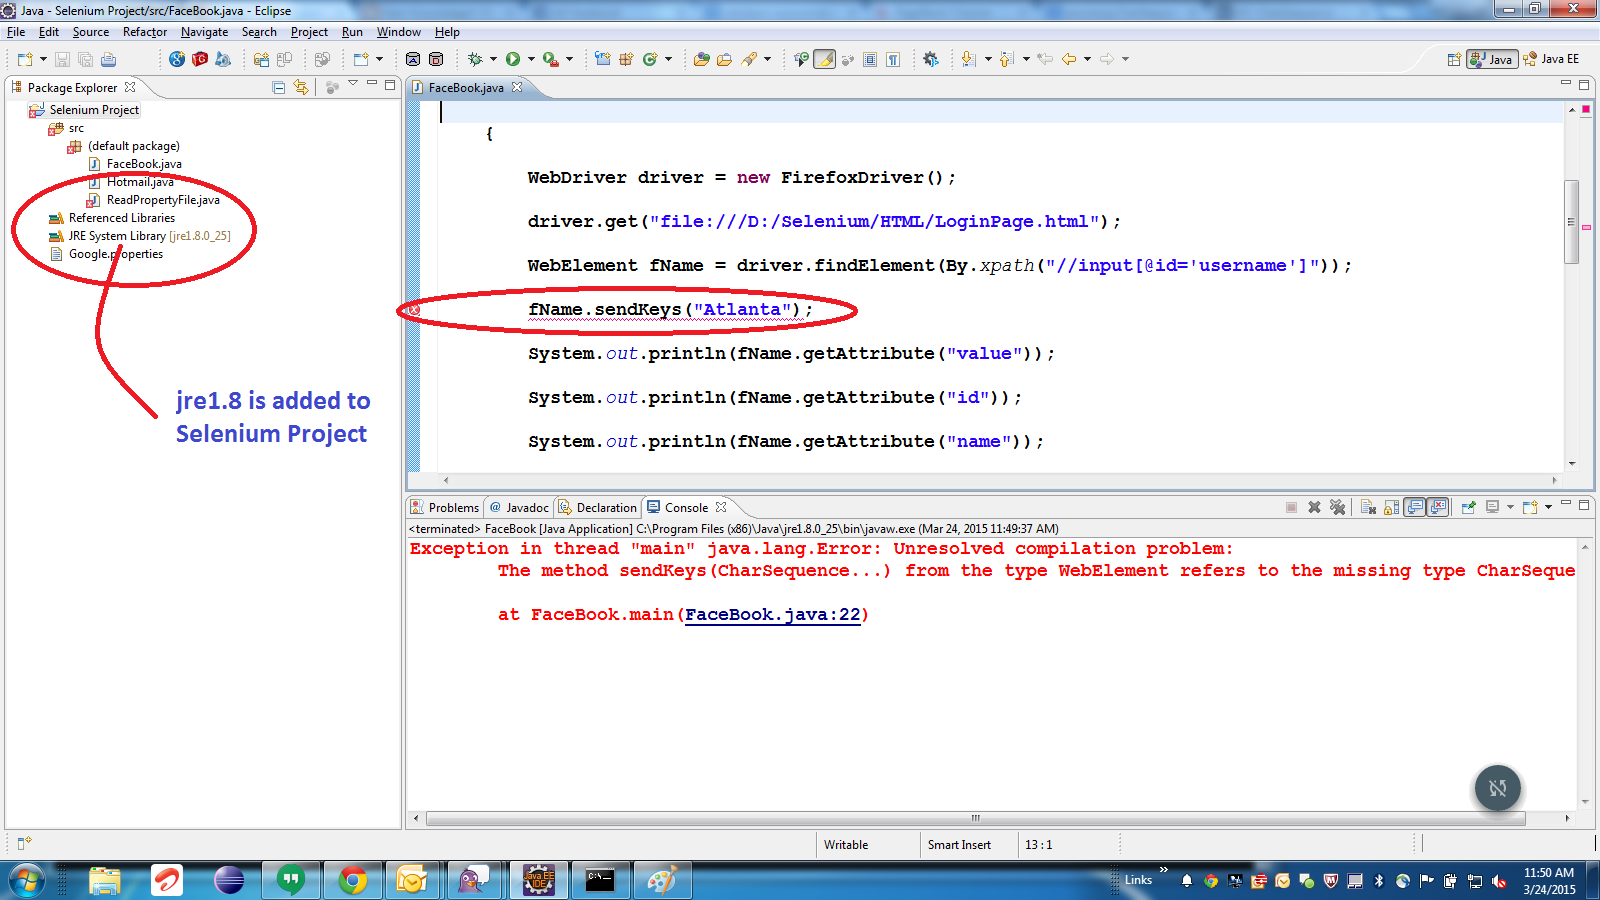Open the Window menu
Screen dimensions: 1600x900
coord(398,32)
